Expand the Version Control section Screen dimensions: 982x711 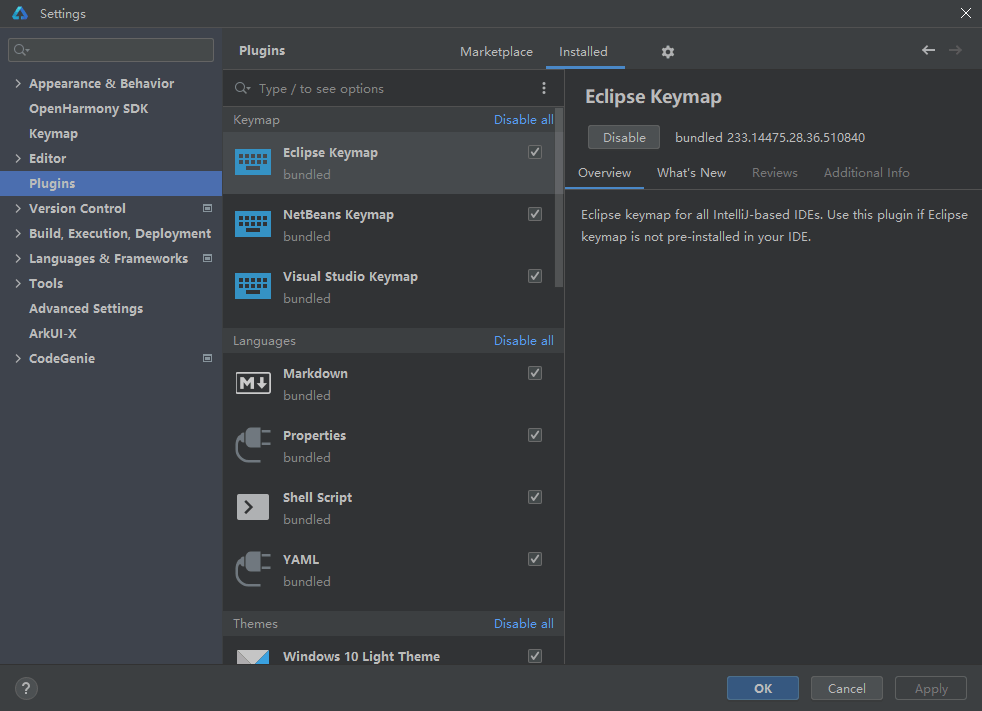point(18,209)
